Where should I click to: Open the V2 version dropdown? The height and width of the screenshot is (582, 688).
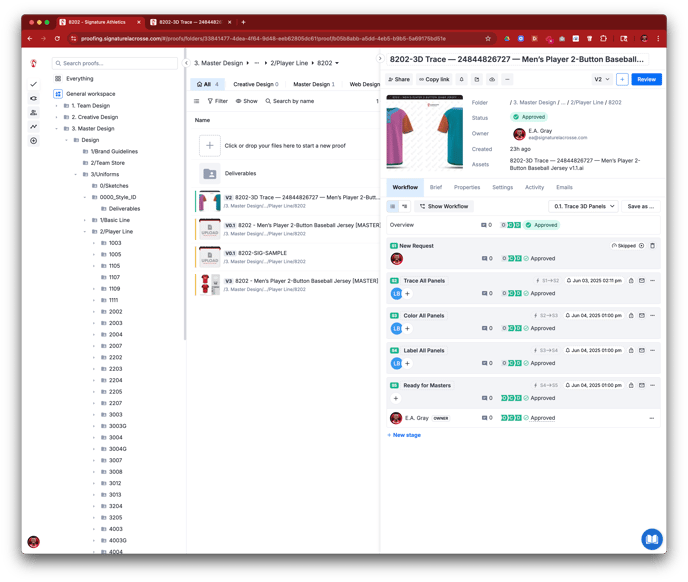coord(601,79)
